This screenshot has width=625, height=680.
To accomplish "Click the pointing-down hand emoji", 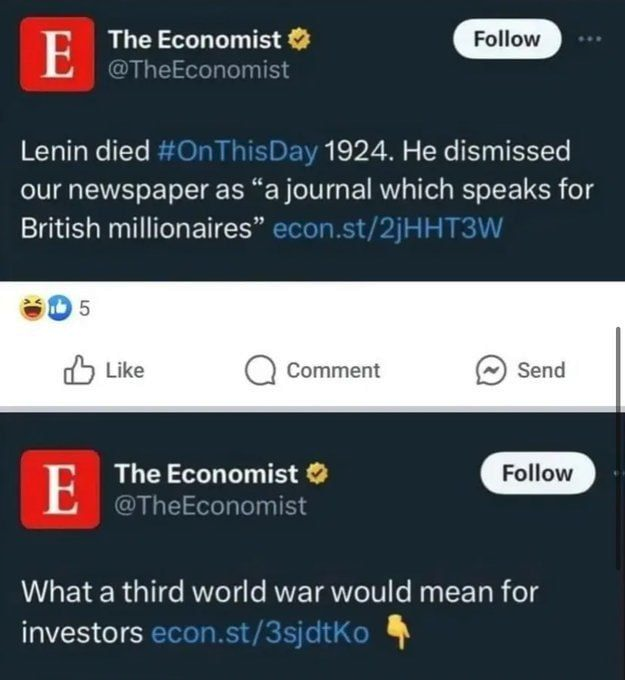I will tap(395, 632).
